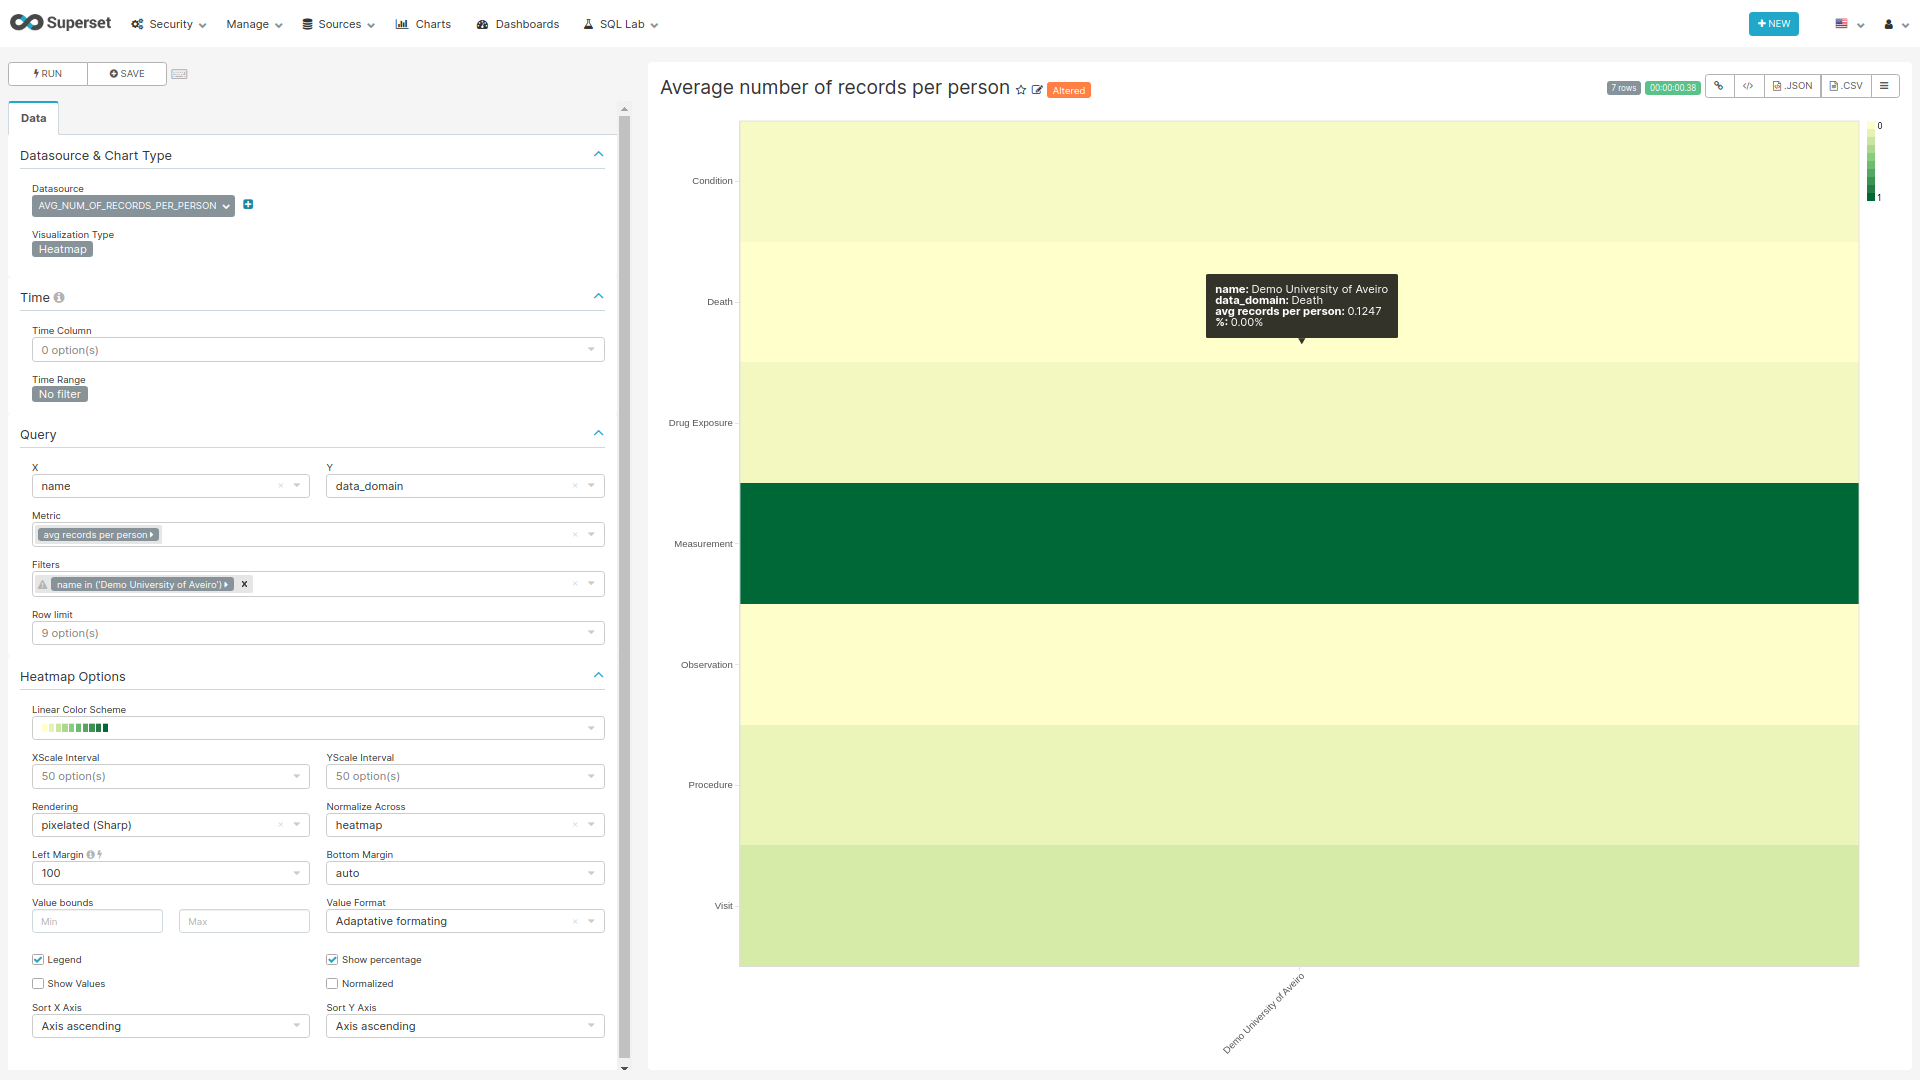Change the No filter time range

tap(60, 394)
